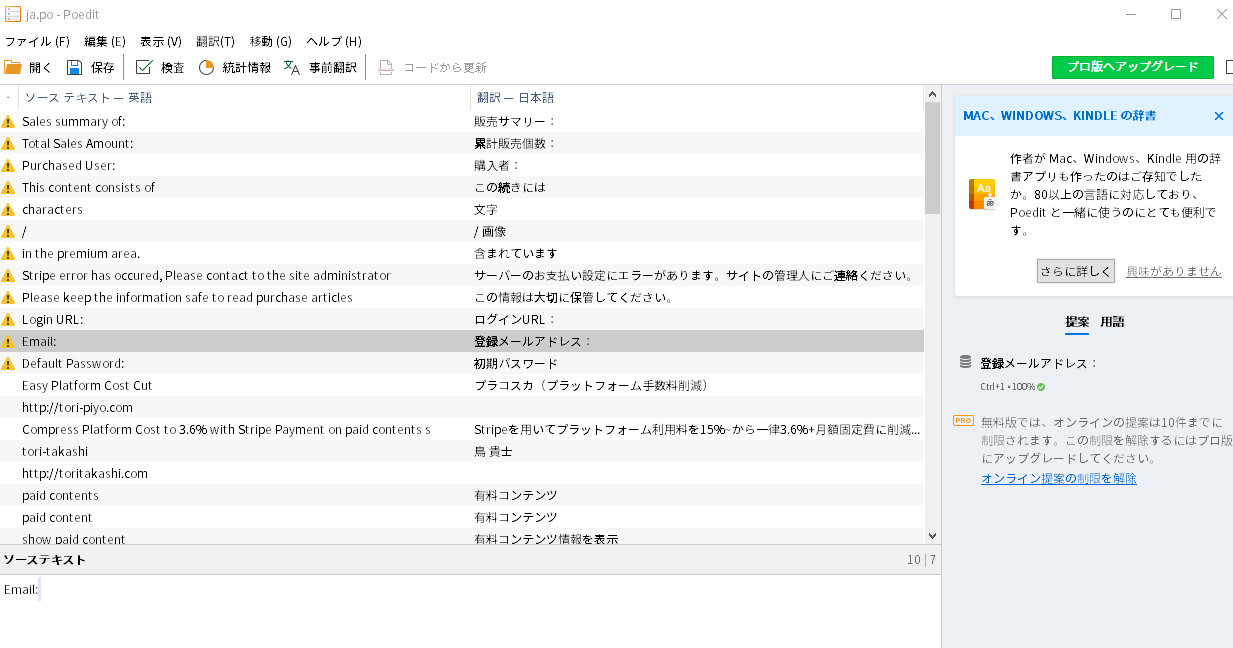The image size is (1233, 648).
Task: Click the ソーステキスト panel header
Action: (470, 559)
